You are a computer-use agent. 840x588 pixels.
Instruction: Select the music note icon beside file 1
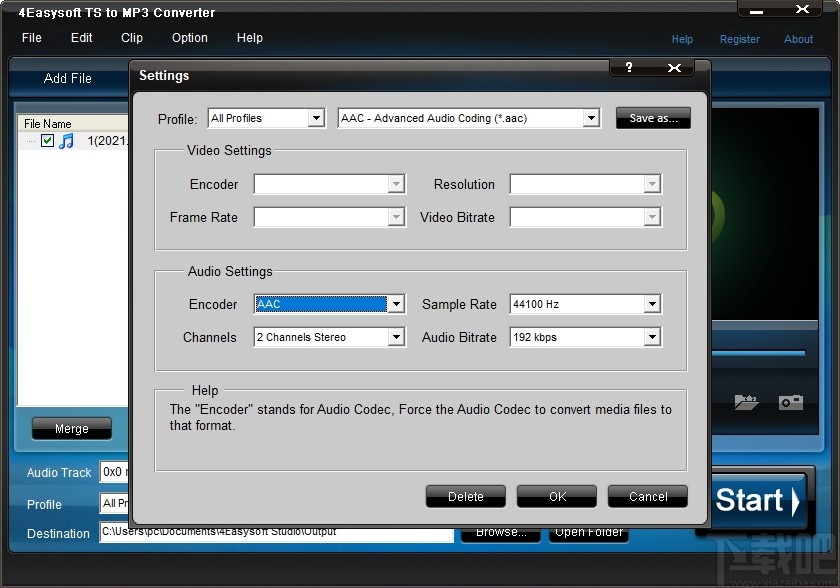(67, 141)
